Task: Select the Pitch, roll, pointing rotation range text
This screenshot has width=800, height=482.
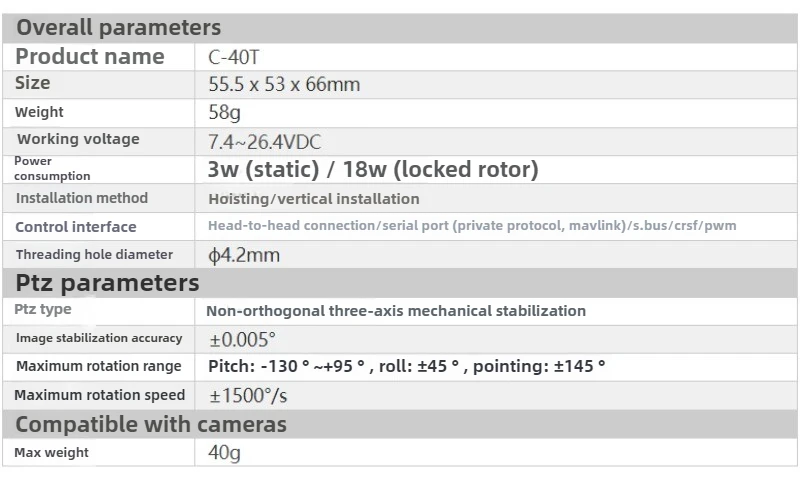Action: (406, 366)
